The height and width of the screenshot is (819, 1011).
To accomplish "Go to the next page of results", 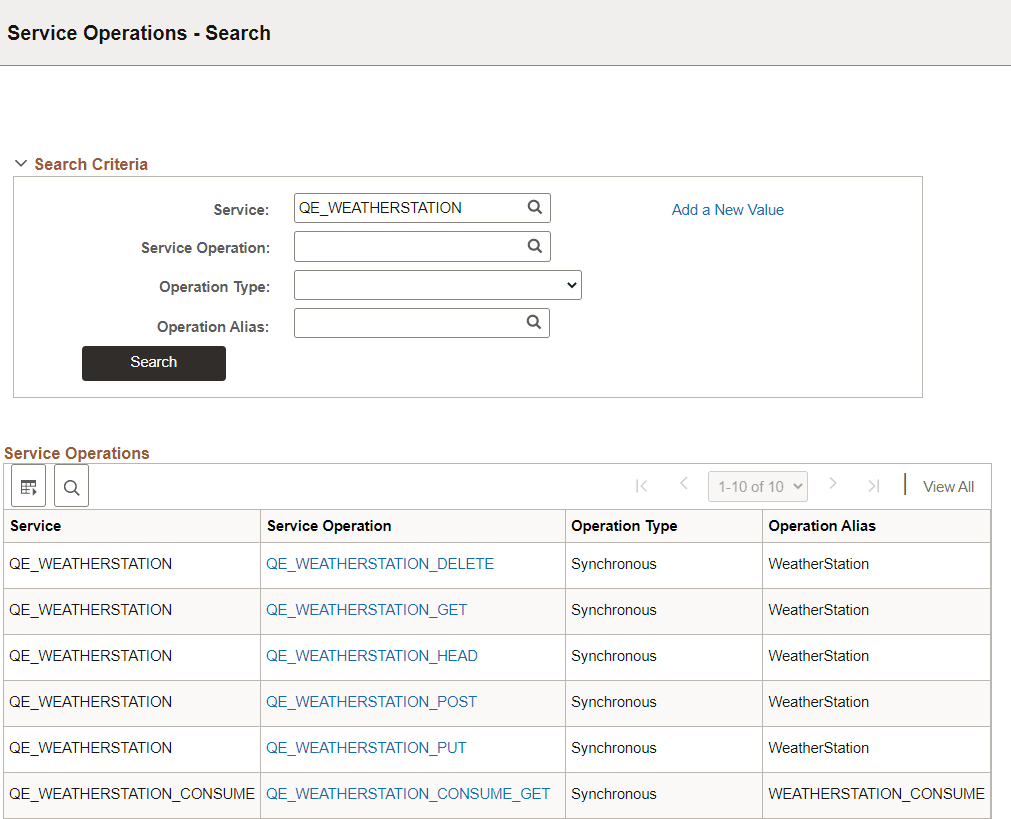I will 833,485.
